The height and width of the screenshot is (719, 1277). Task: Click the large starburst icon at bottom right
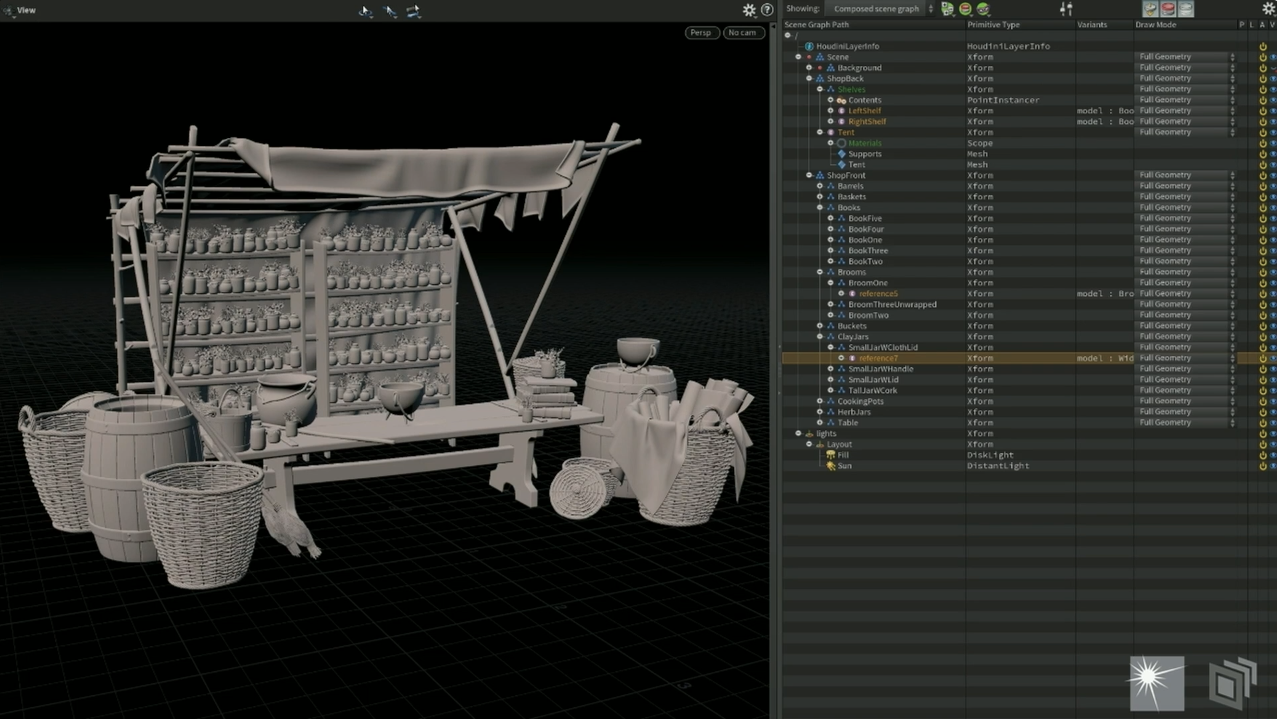click(x=1157, y=683)
